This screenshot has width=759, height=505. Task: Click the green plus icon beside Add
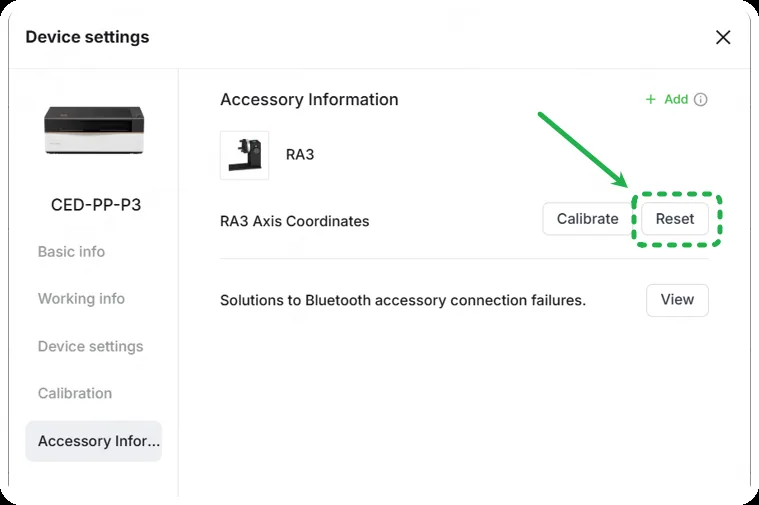(651, 99)
